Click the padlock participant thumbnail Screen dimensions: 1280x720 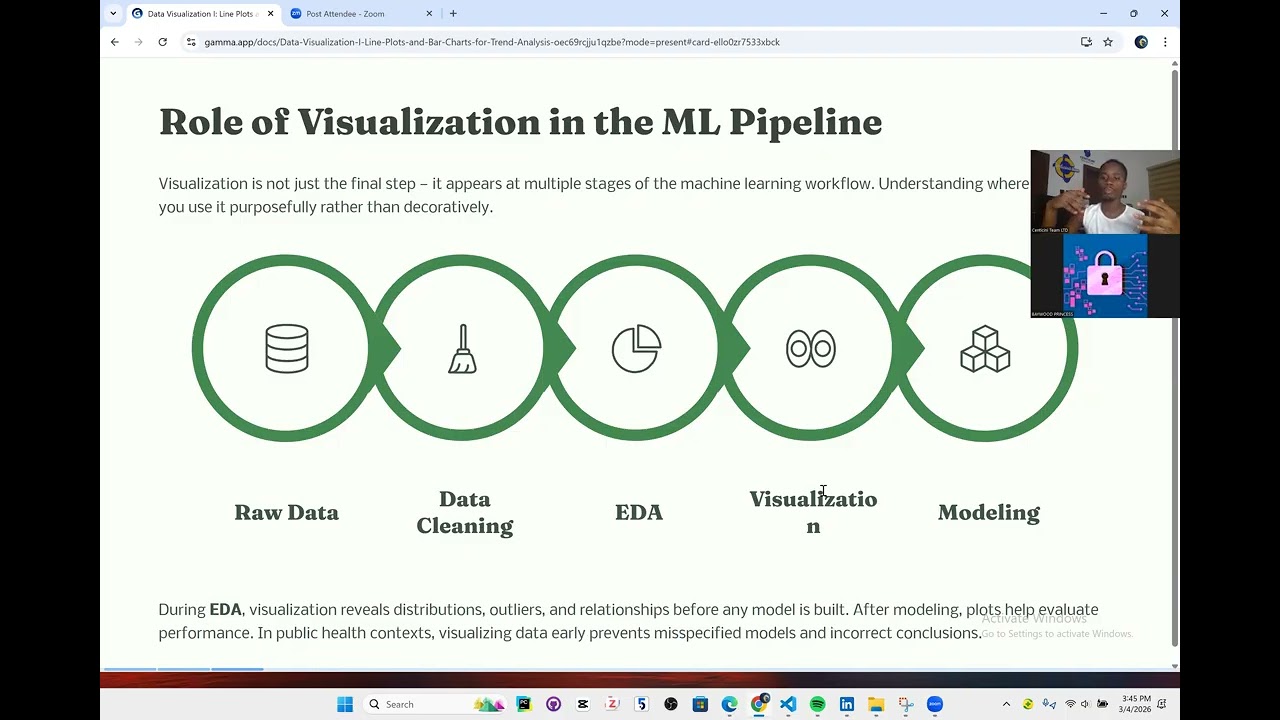(1105, 276)
